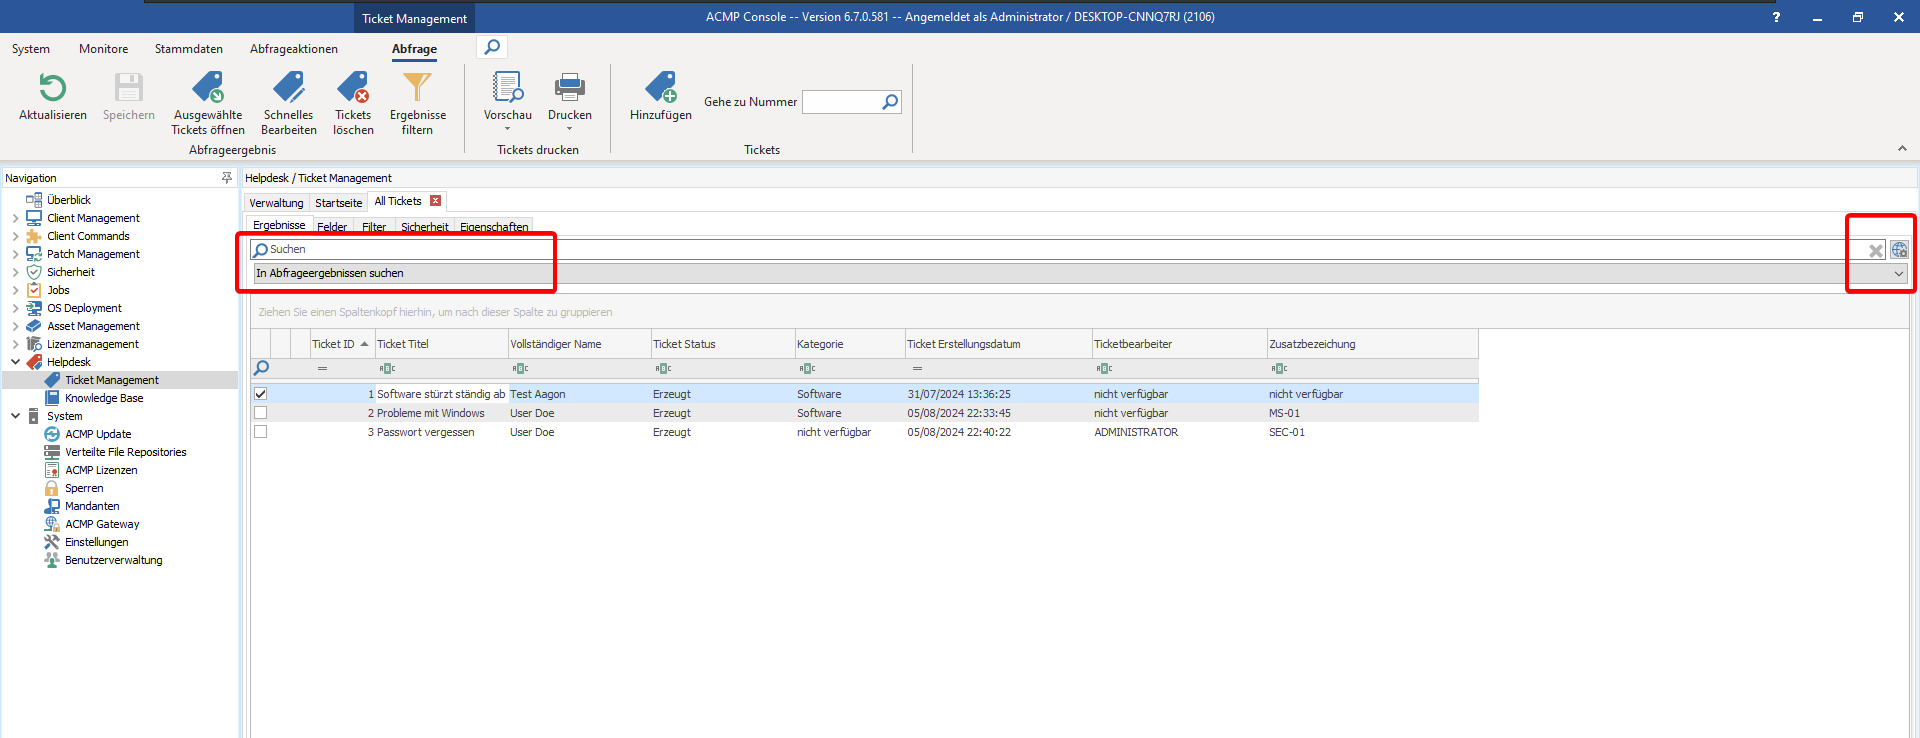Click the Schnelles Bearbeiten icon
This screenshot has height=738, width=1920.
288,89
